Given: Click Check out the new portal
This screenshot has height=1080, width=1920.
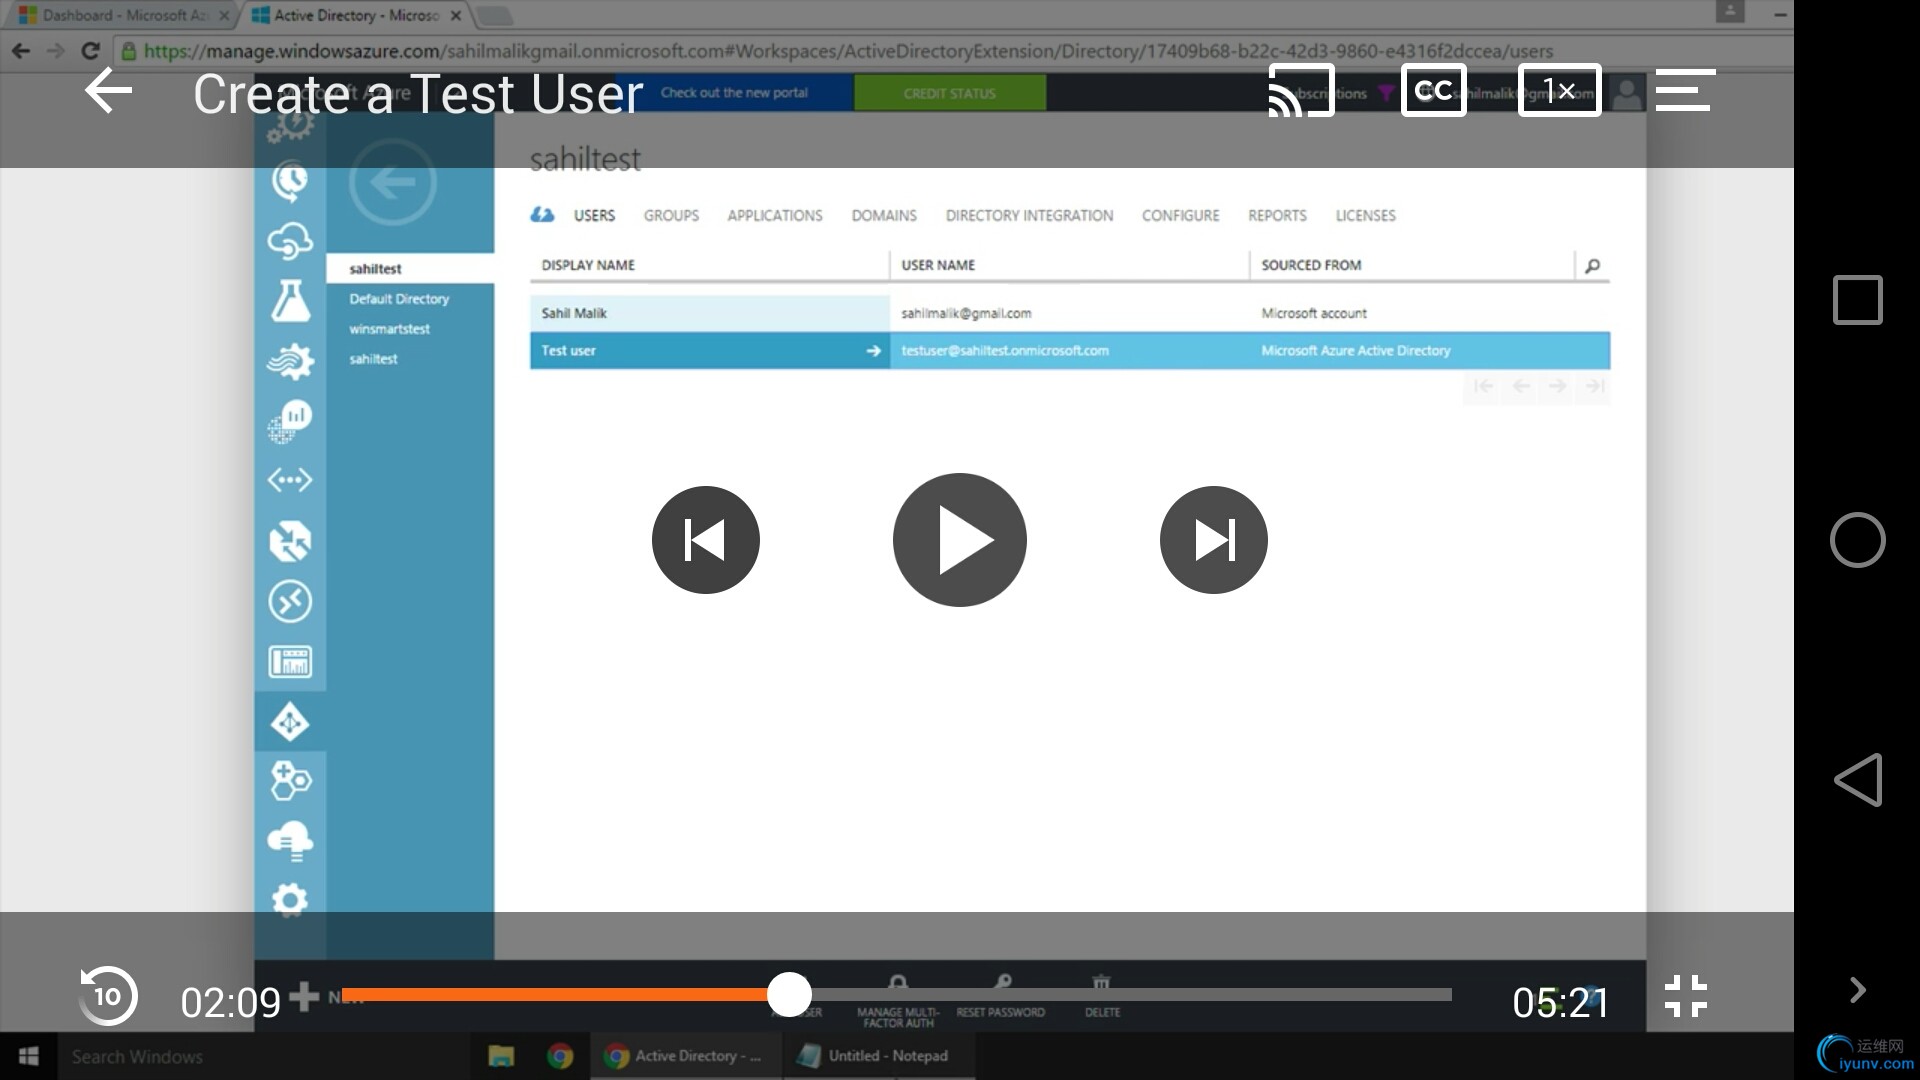Looking at the screenshot, I should tap(734, 93).
